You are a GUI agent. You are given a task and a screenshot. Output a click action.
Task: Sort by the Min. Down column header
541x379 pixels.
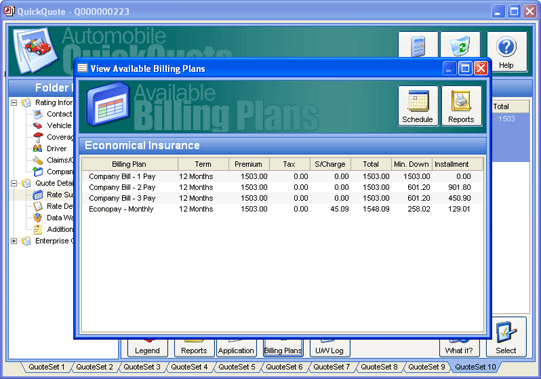pos(412,164)
